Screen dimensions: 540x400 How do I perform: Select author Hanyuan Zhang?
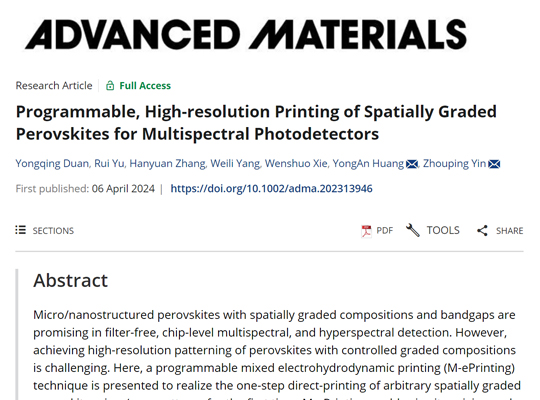click(167, 163)
